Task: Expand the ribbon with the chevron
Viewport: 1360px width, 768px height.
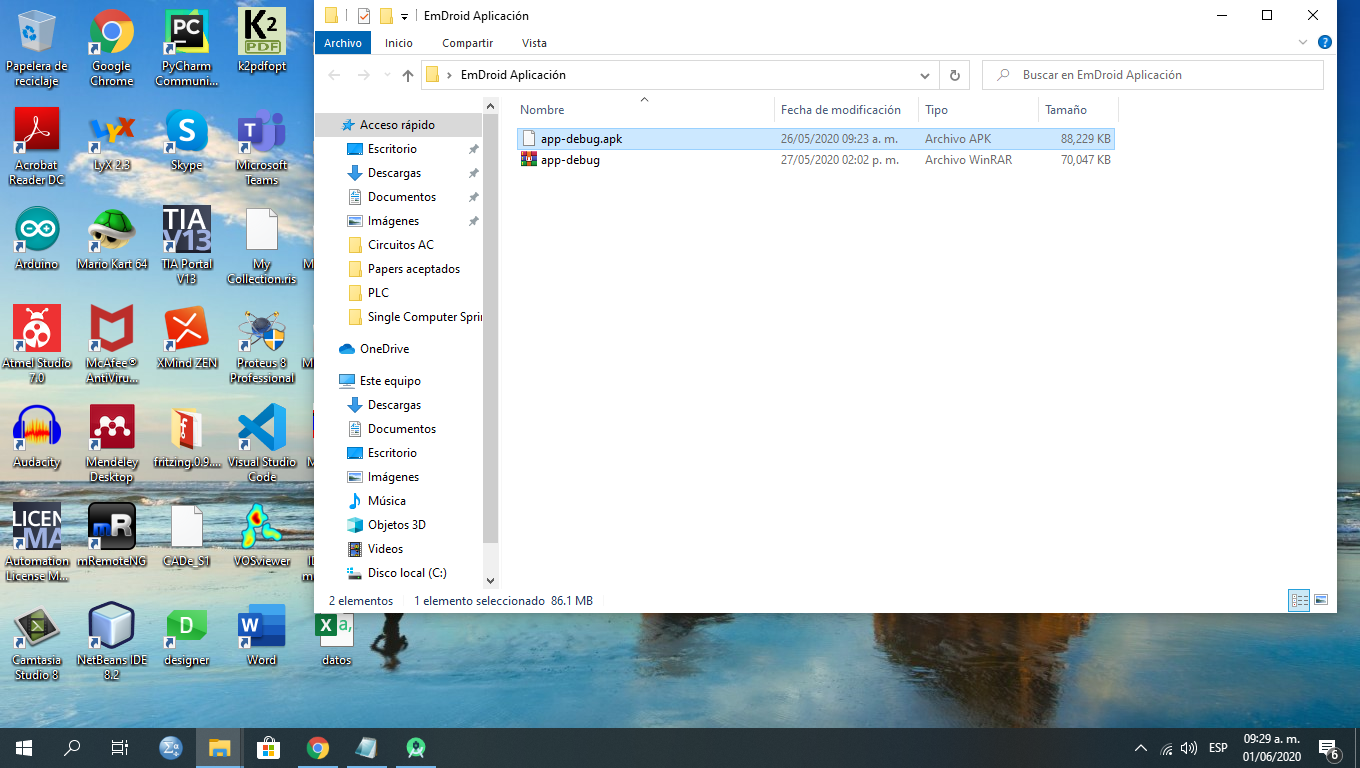Action: tap(1303, 43)
